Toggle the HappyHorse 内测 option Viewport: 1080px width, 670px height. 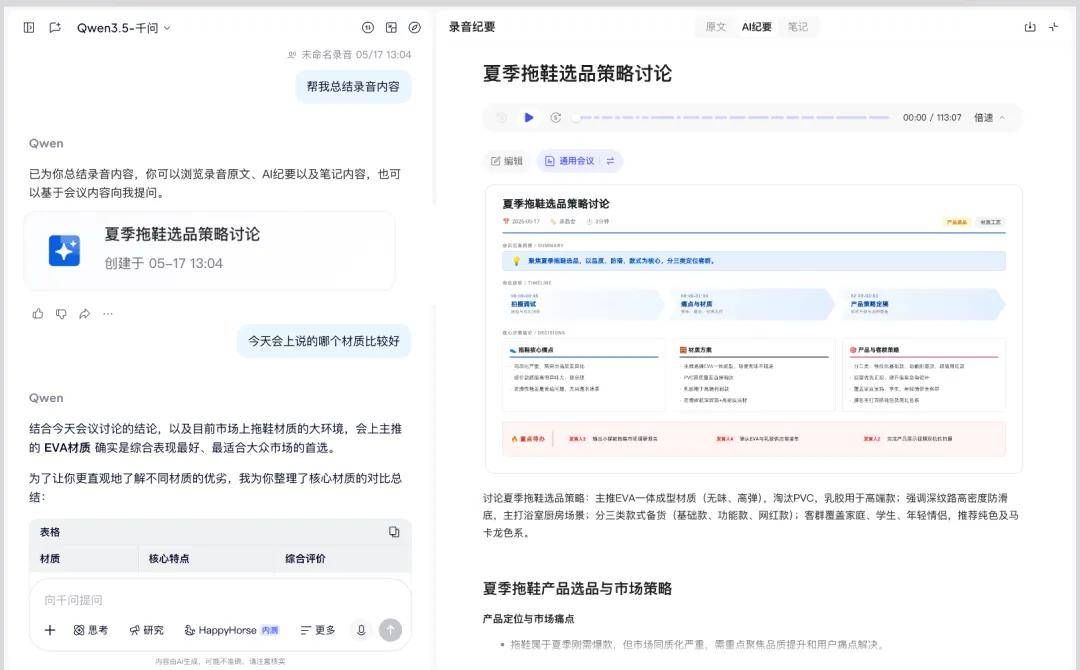[x=231, y=630]
